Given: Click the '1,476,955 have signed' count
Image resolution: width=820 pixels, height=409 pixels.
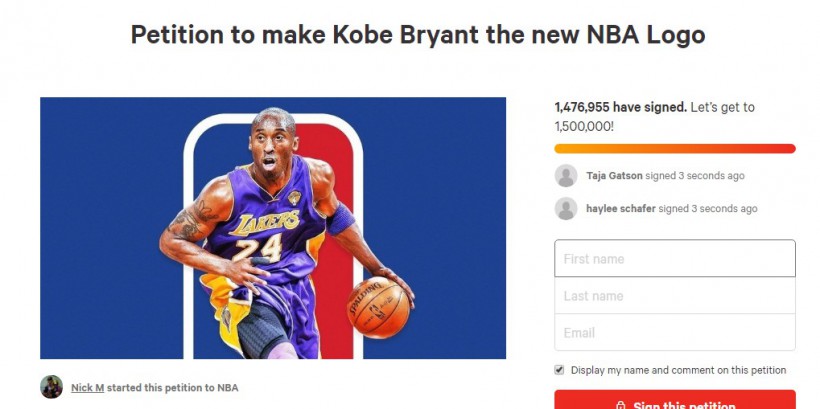Looking at the screenshot, I should pos(621,107).
